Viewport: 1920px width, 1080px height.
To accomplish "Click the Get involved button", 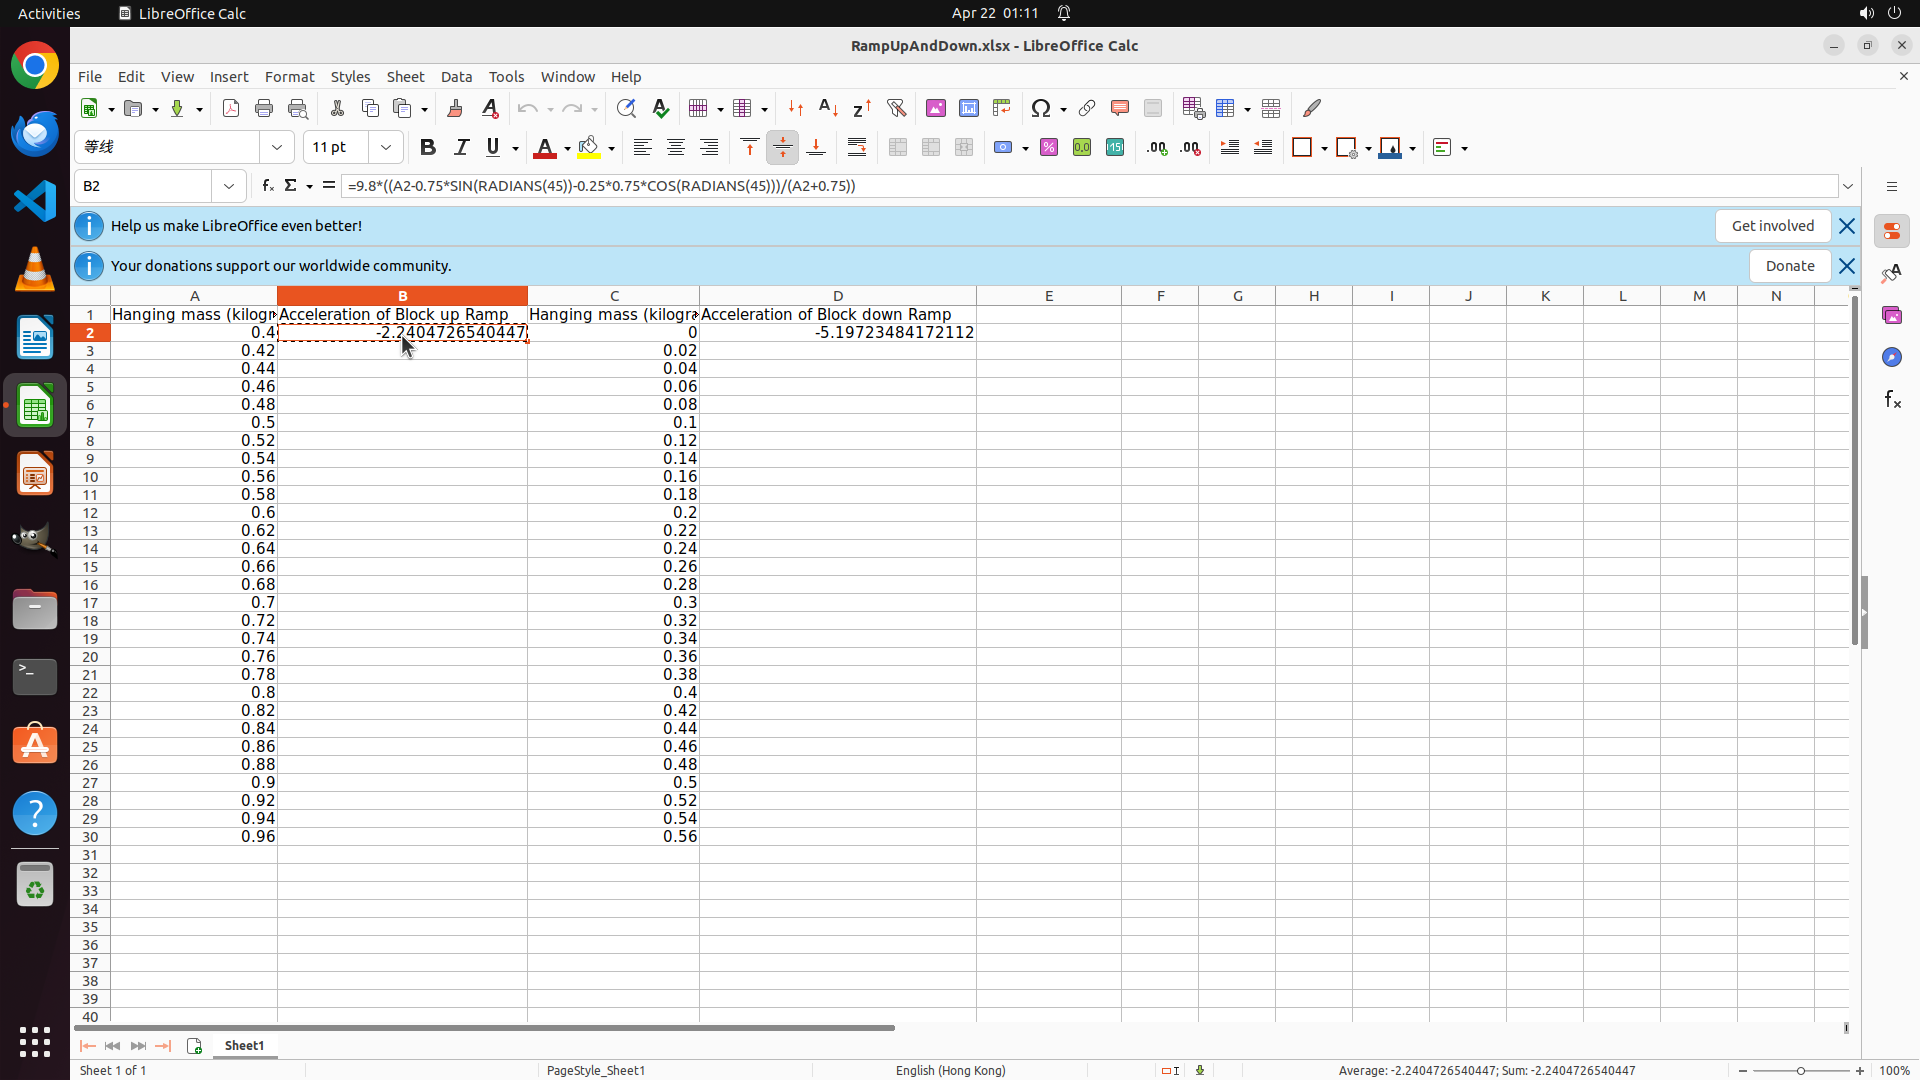I will pyautogui.click(x=1772, y=226).
